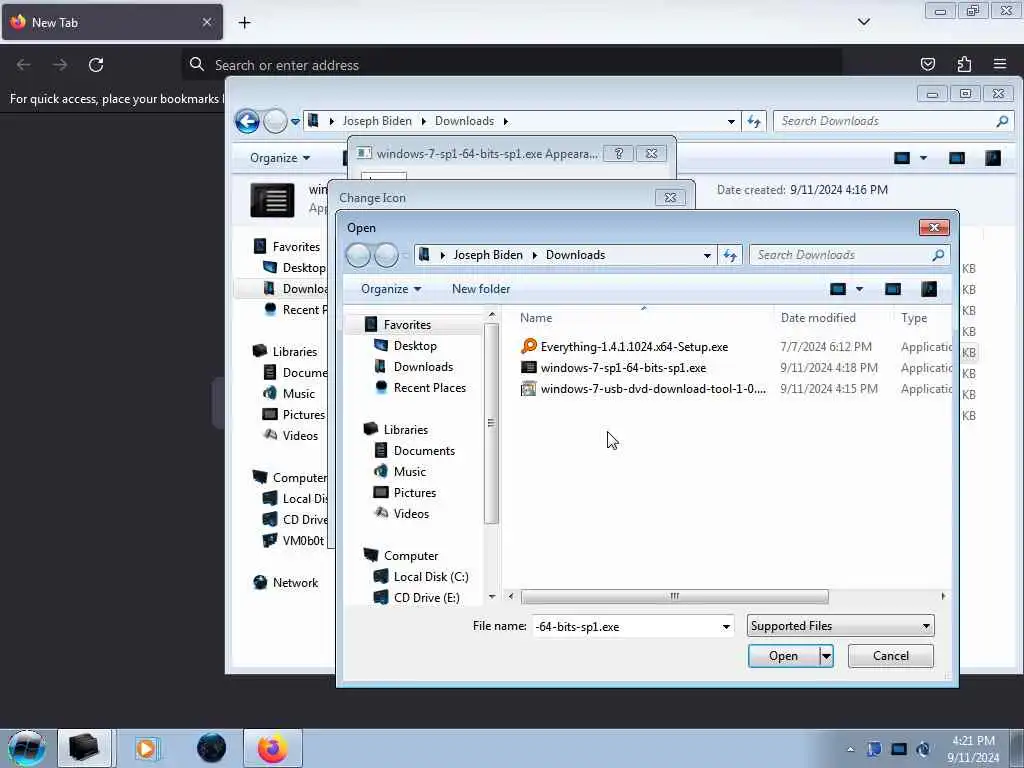Viewport: 1024px width, 768px height.
Task: Open Desktop in Open dialog sidebar
Action: [x=415, y=345]
